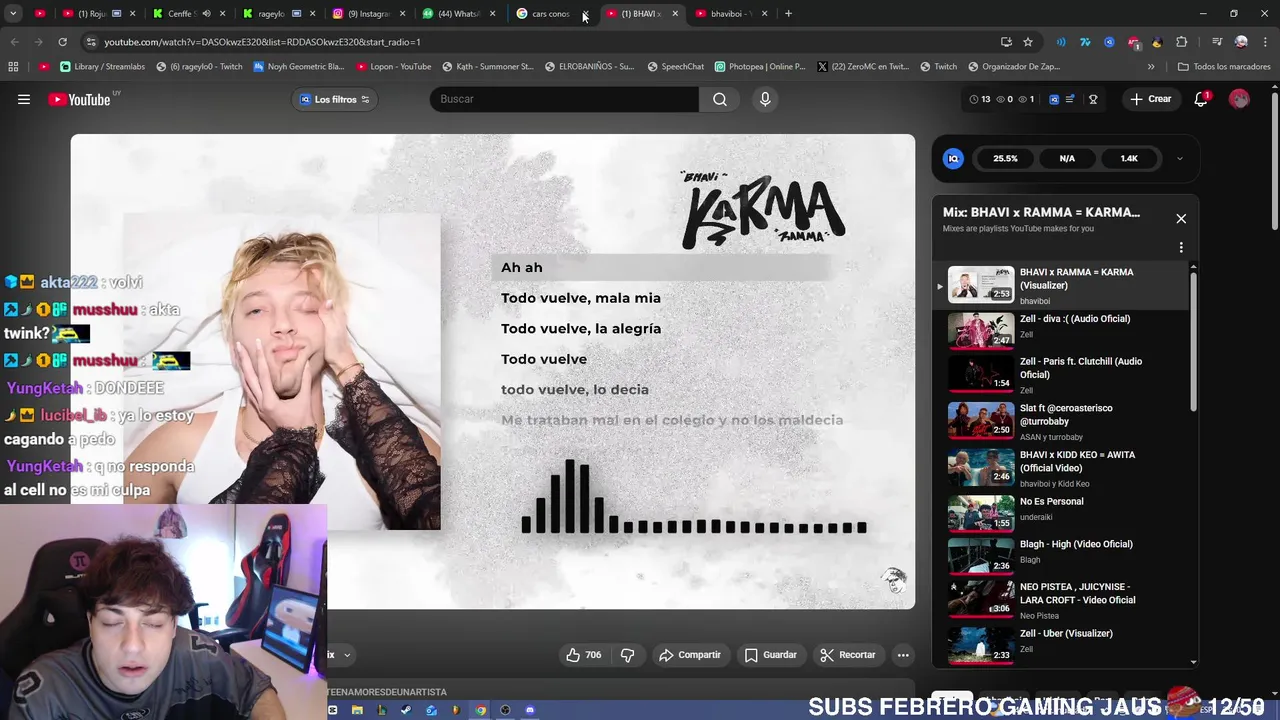The width and height of the screenshot is (1280, 720).
Task: Click the N/A vidIQ stat pill
Action: (x=1067, y=158)
